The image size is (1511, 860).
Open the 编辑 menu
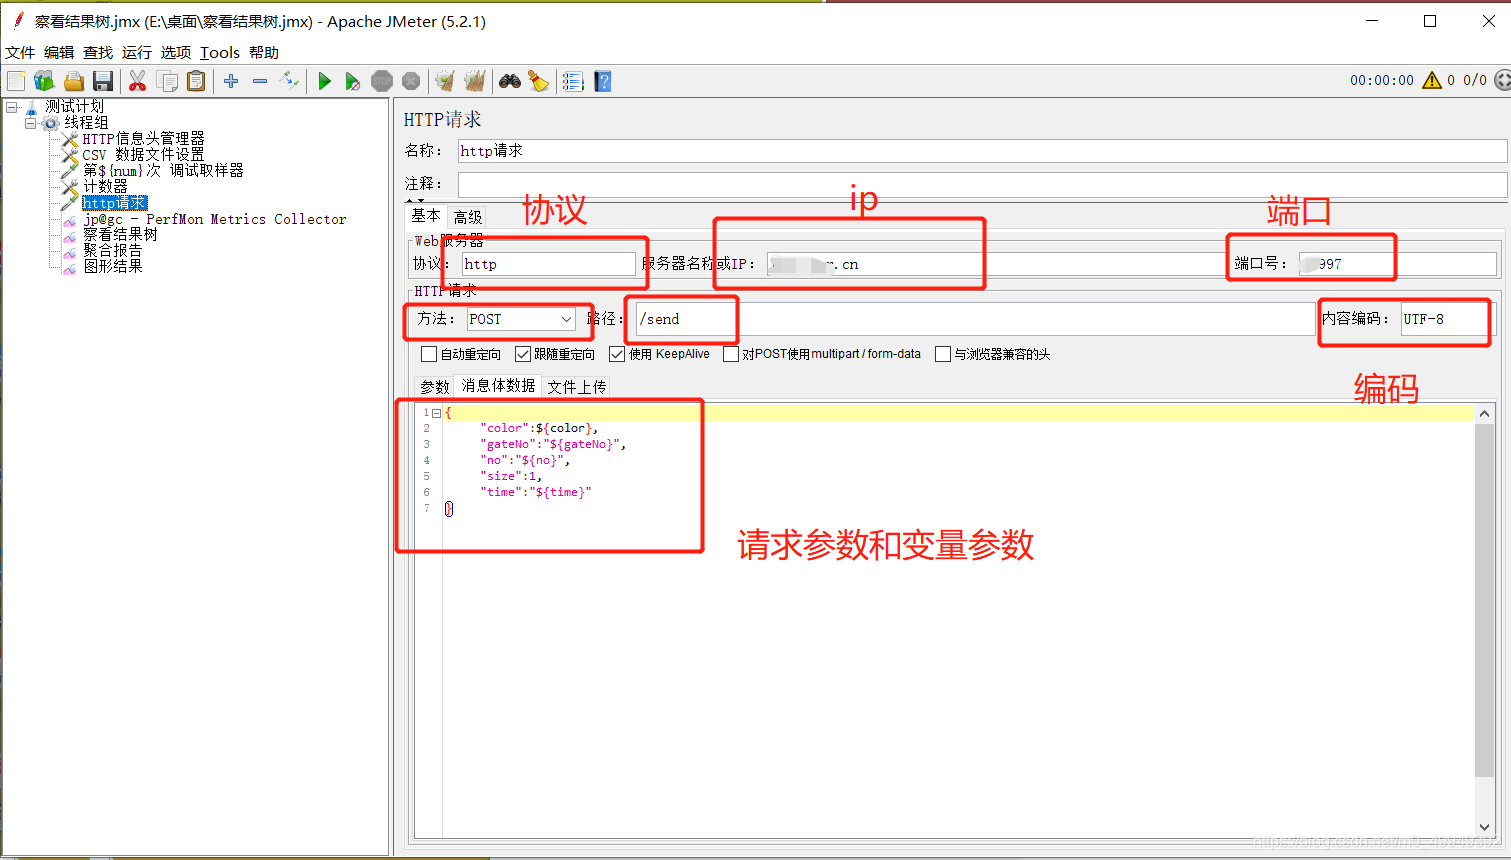(59, 52)
